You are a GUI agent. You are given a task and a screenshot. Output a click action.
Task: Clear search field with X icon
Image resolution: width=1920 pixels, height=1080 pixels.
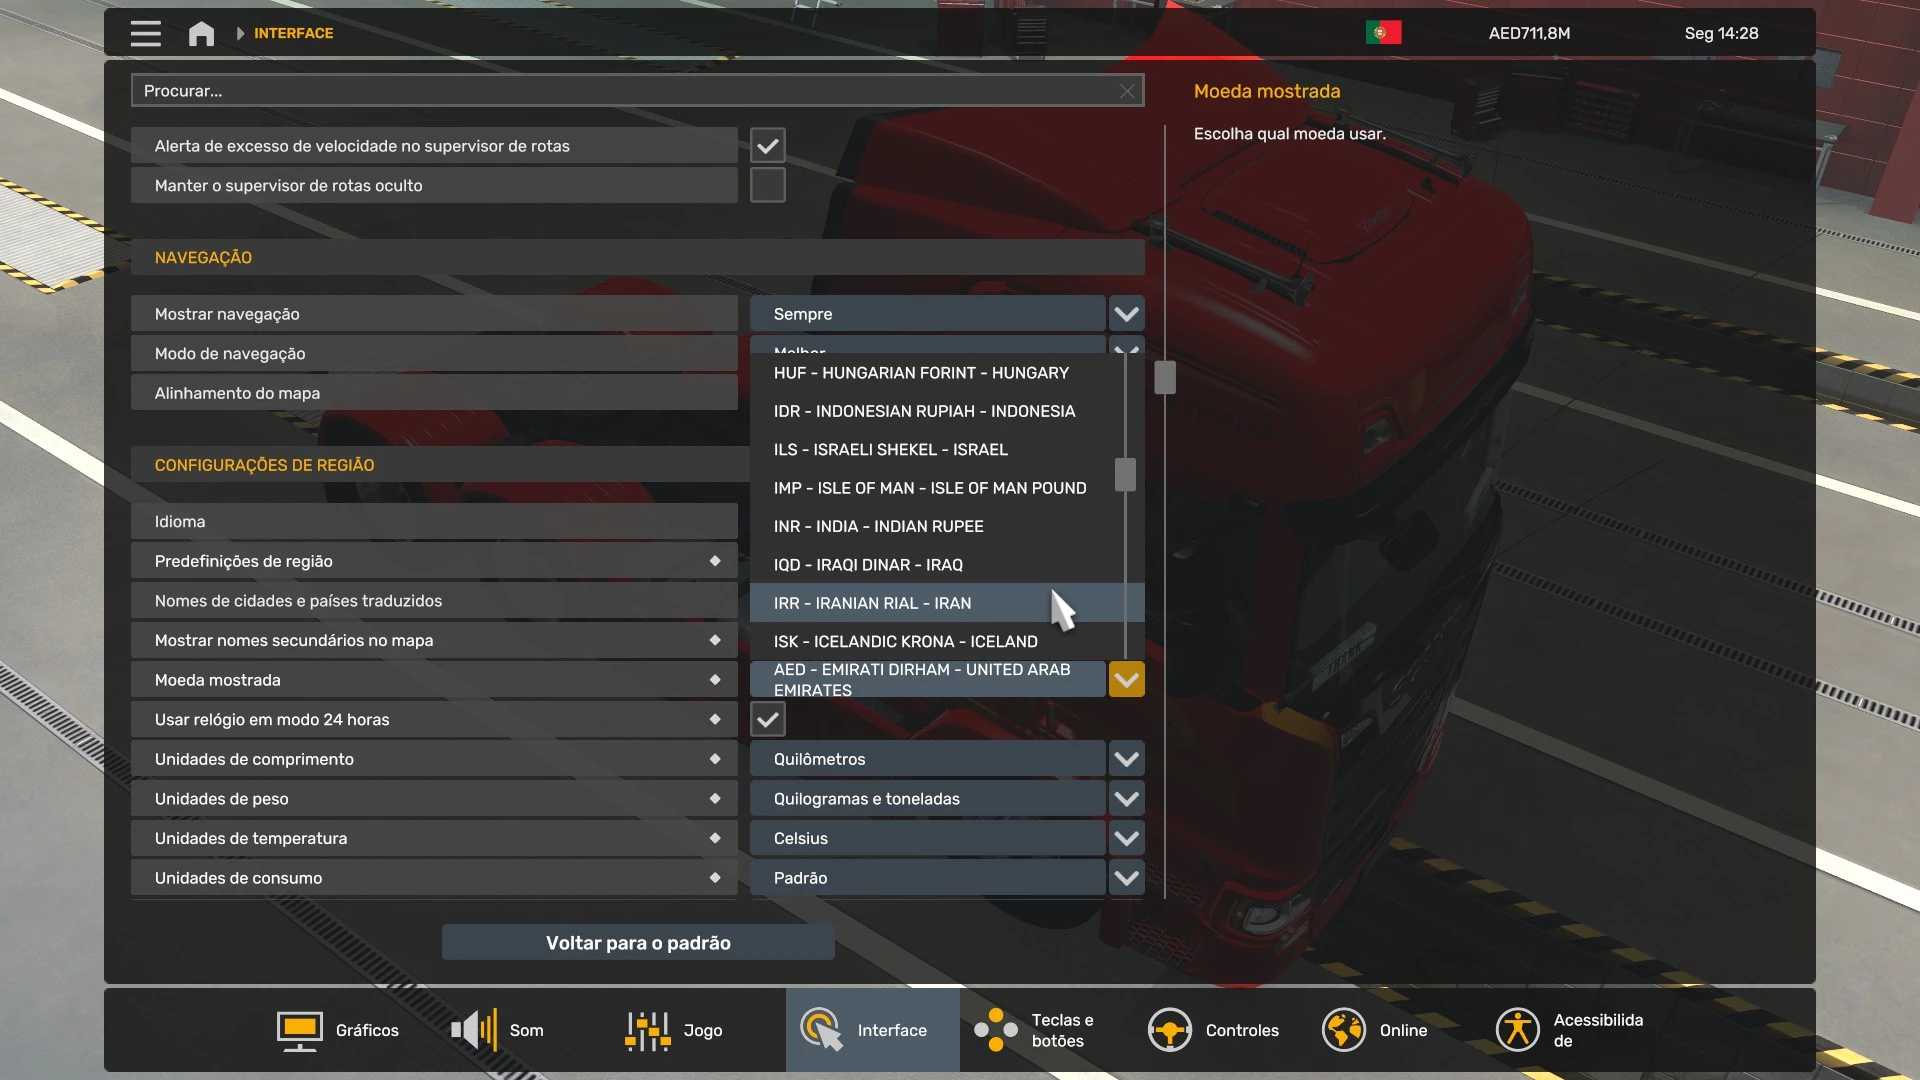click(x=1127, y=91)
